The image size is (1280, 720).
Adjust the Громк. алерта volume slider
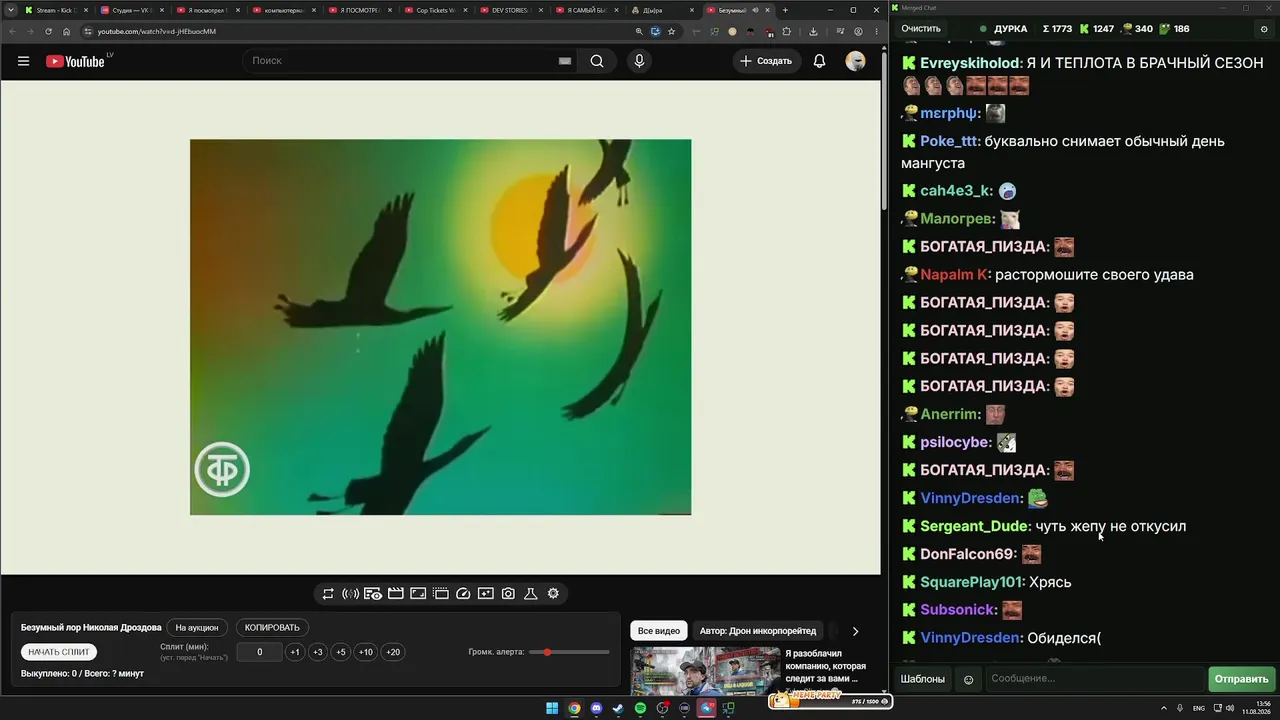569,652
